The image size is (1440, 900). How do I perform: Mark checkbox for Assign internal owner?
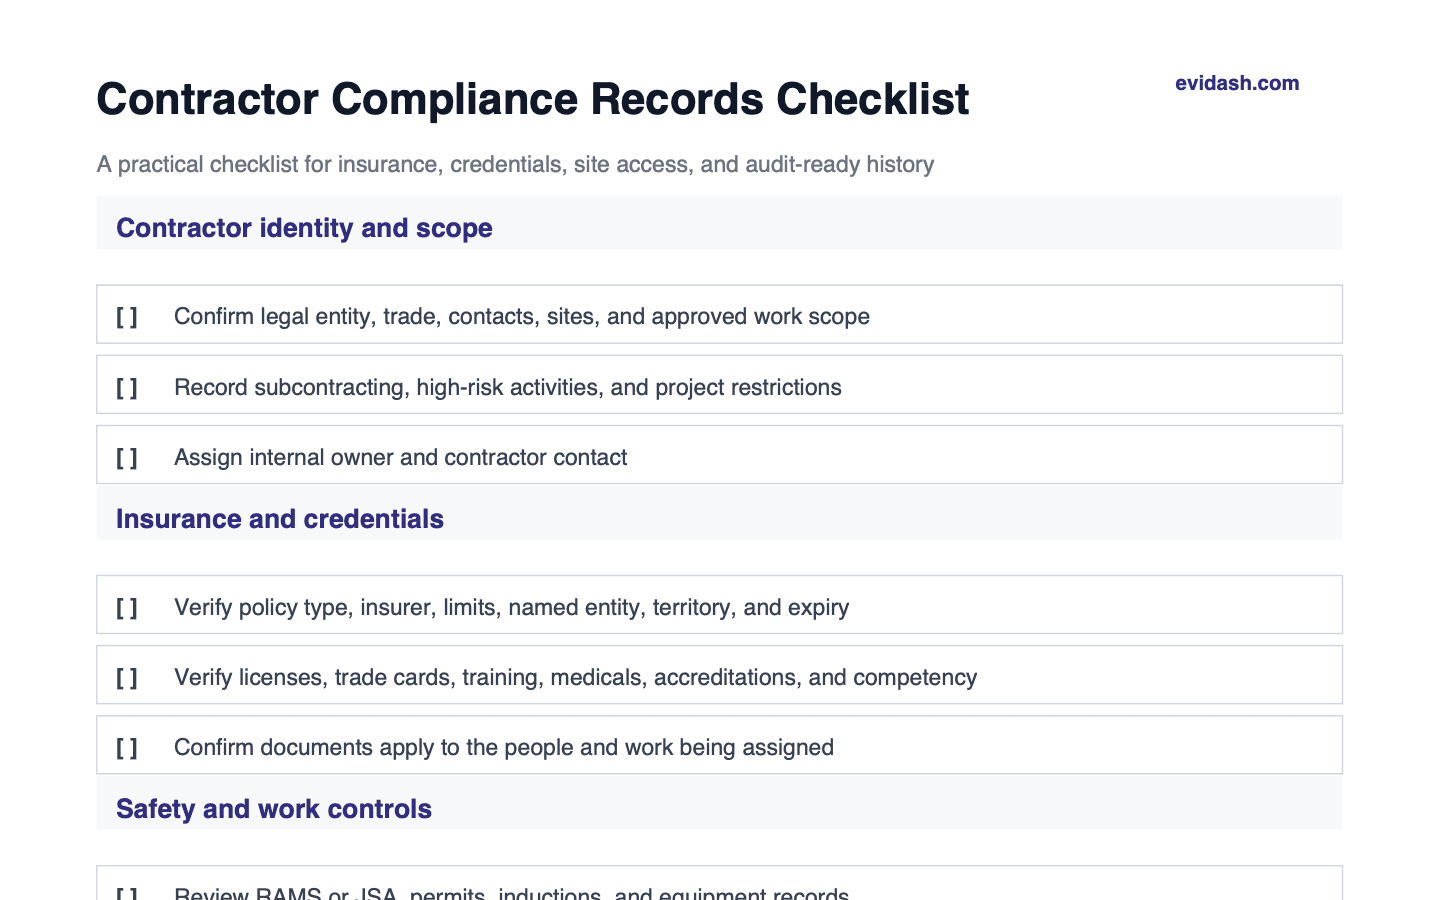pos(127,458)
